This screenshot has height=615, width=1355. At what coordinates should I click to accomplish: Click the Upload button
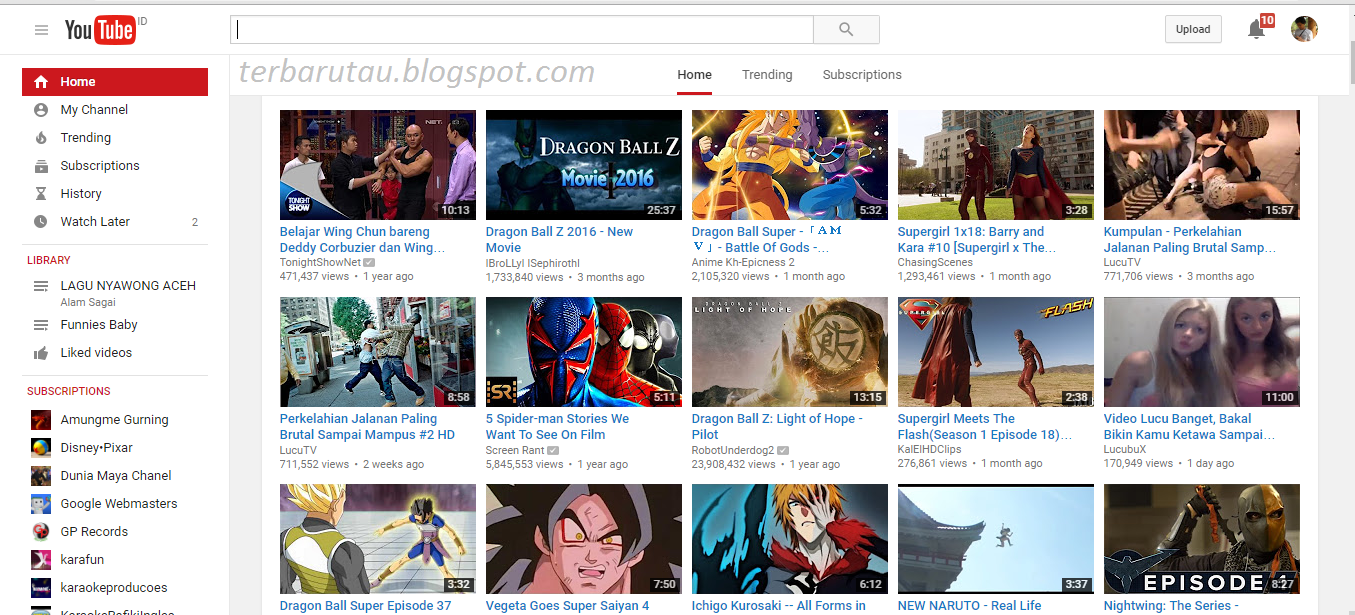click(1193, 30)
